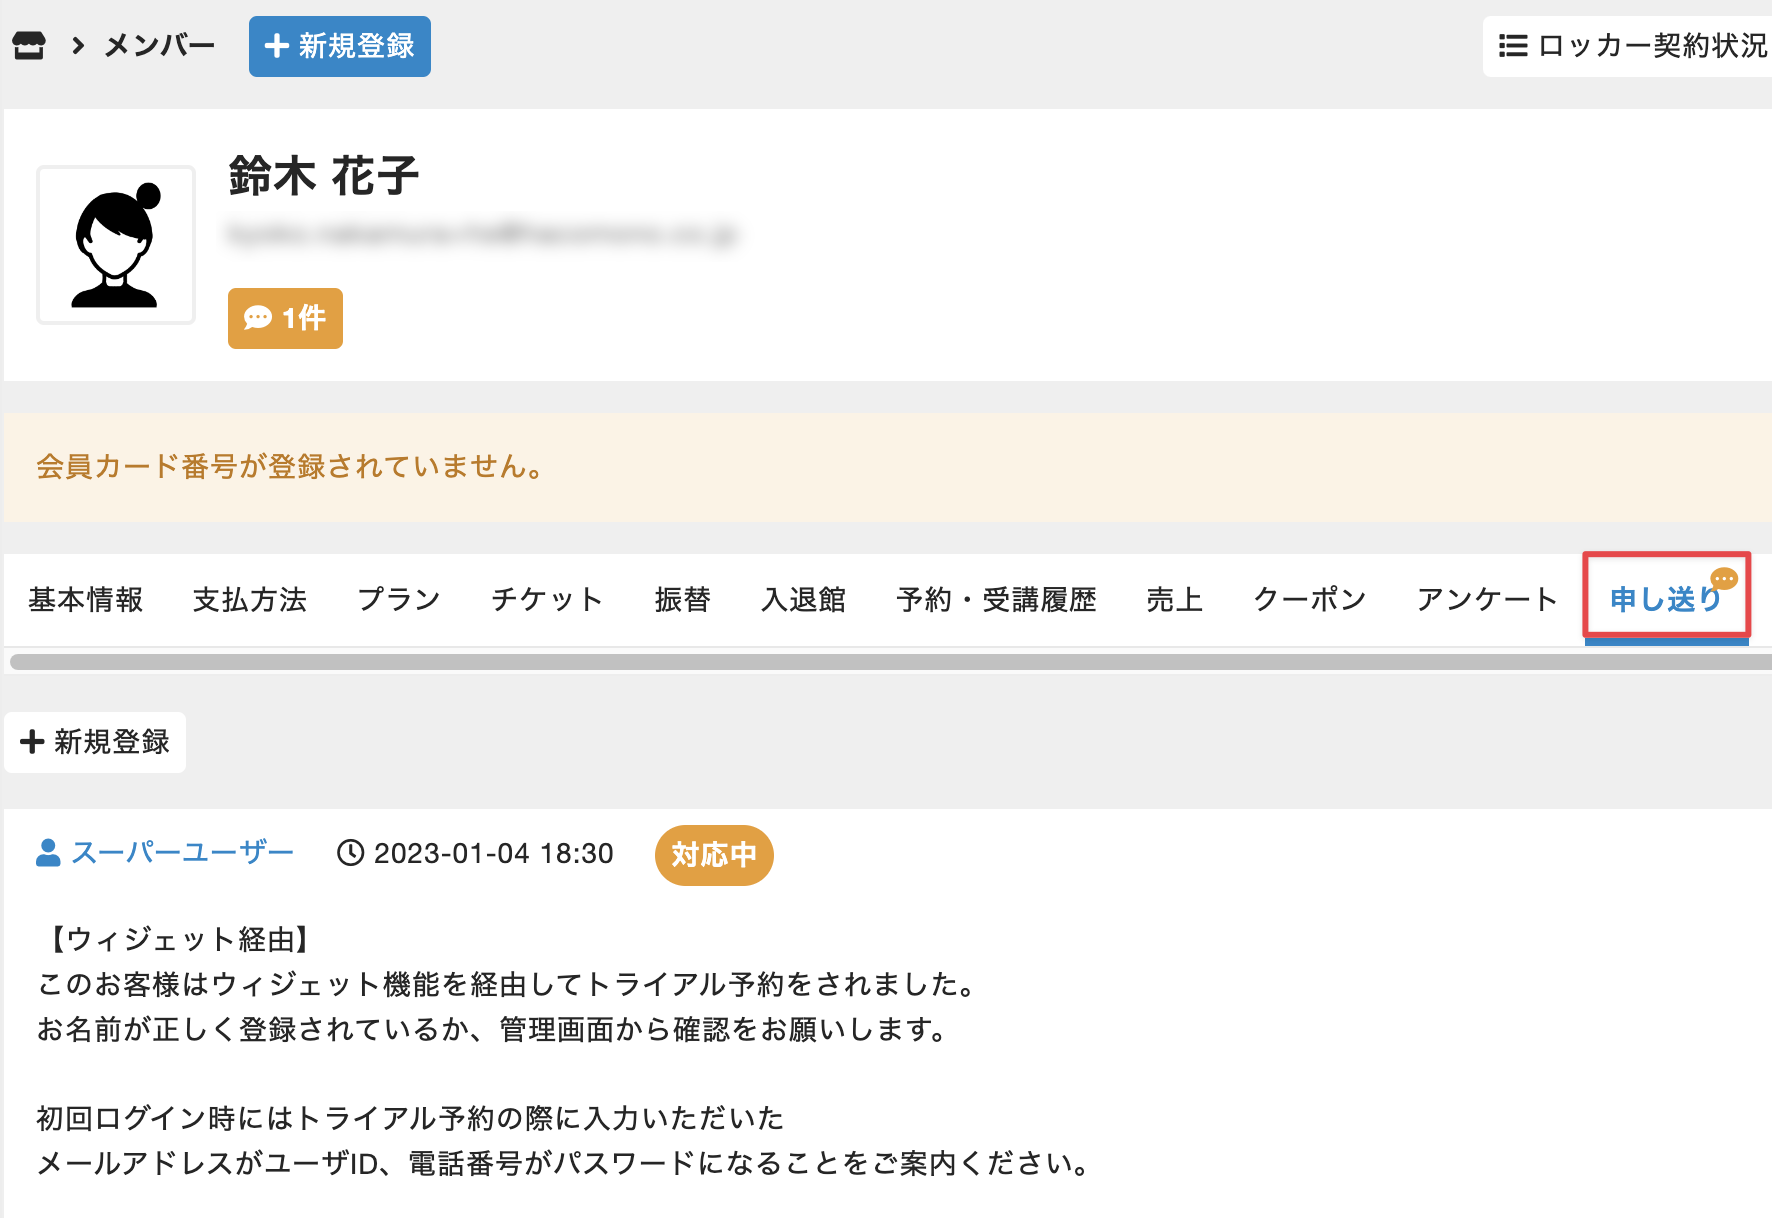Switch to the 支払方法 tab
Screen dimensions: 1772x1218
[x=250, y=600]
